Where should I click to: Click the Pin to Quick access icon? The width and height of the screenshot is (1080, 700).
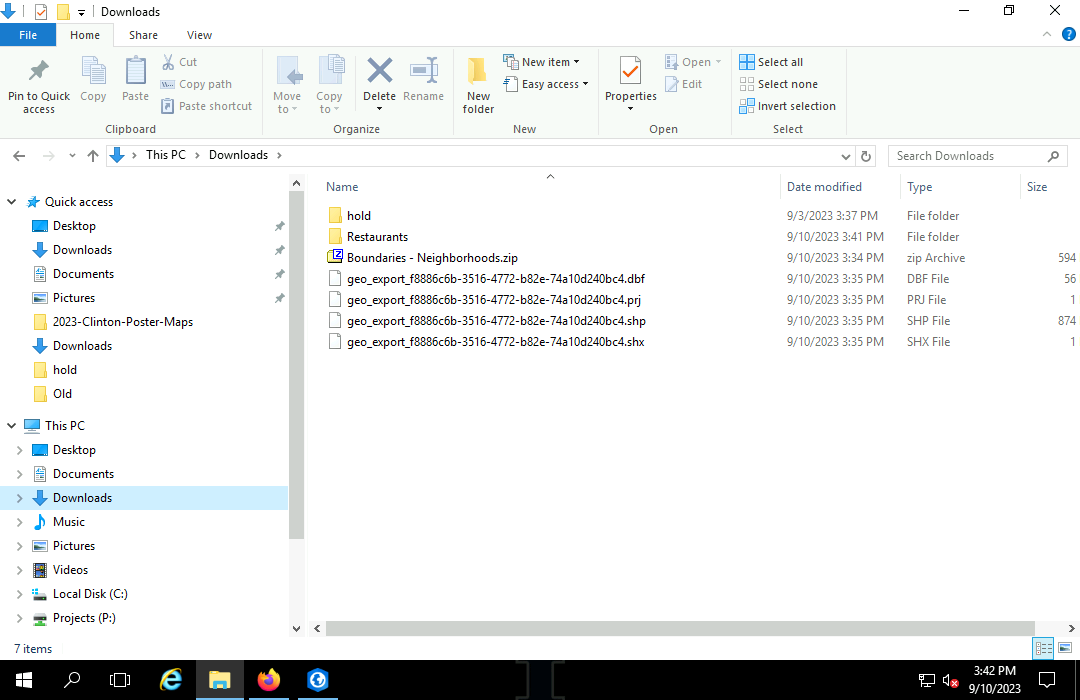(x=39, y=74)
